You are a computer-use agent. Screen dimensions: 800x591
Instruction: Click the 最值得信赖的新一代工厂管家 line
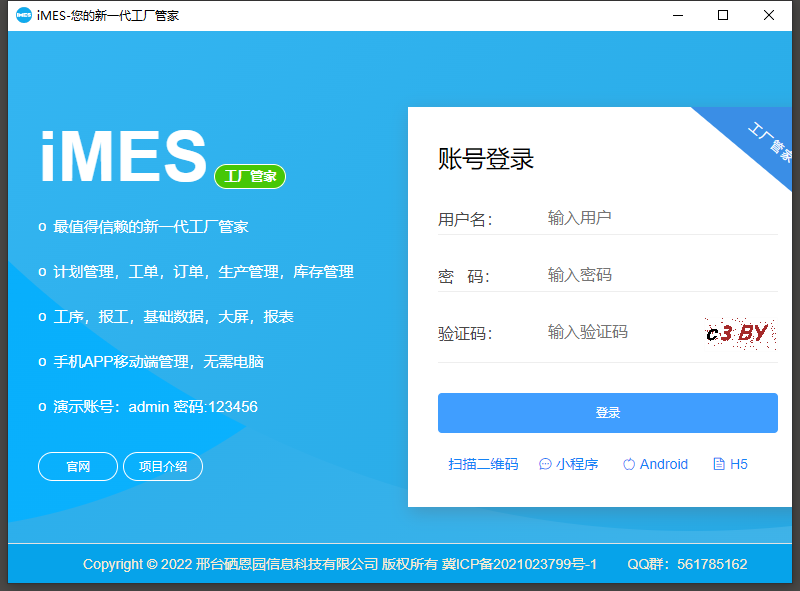[x=151, y=227]
